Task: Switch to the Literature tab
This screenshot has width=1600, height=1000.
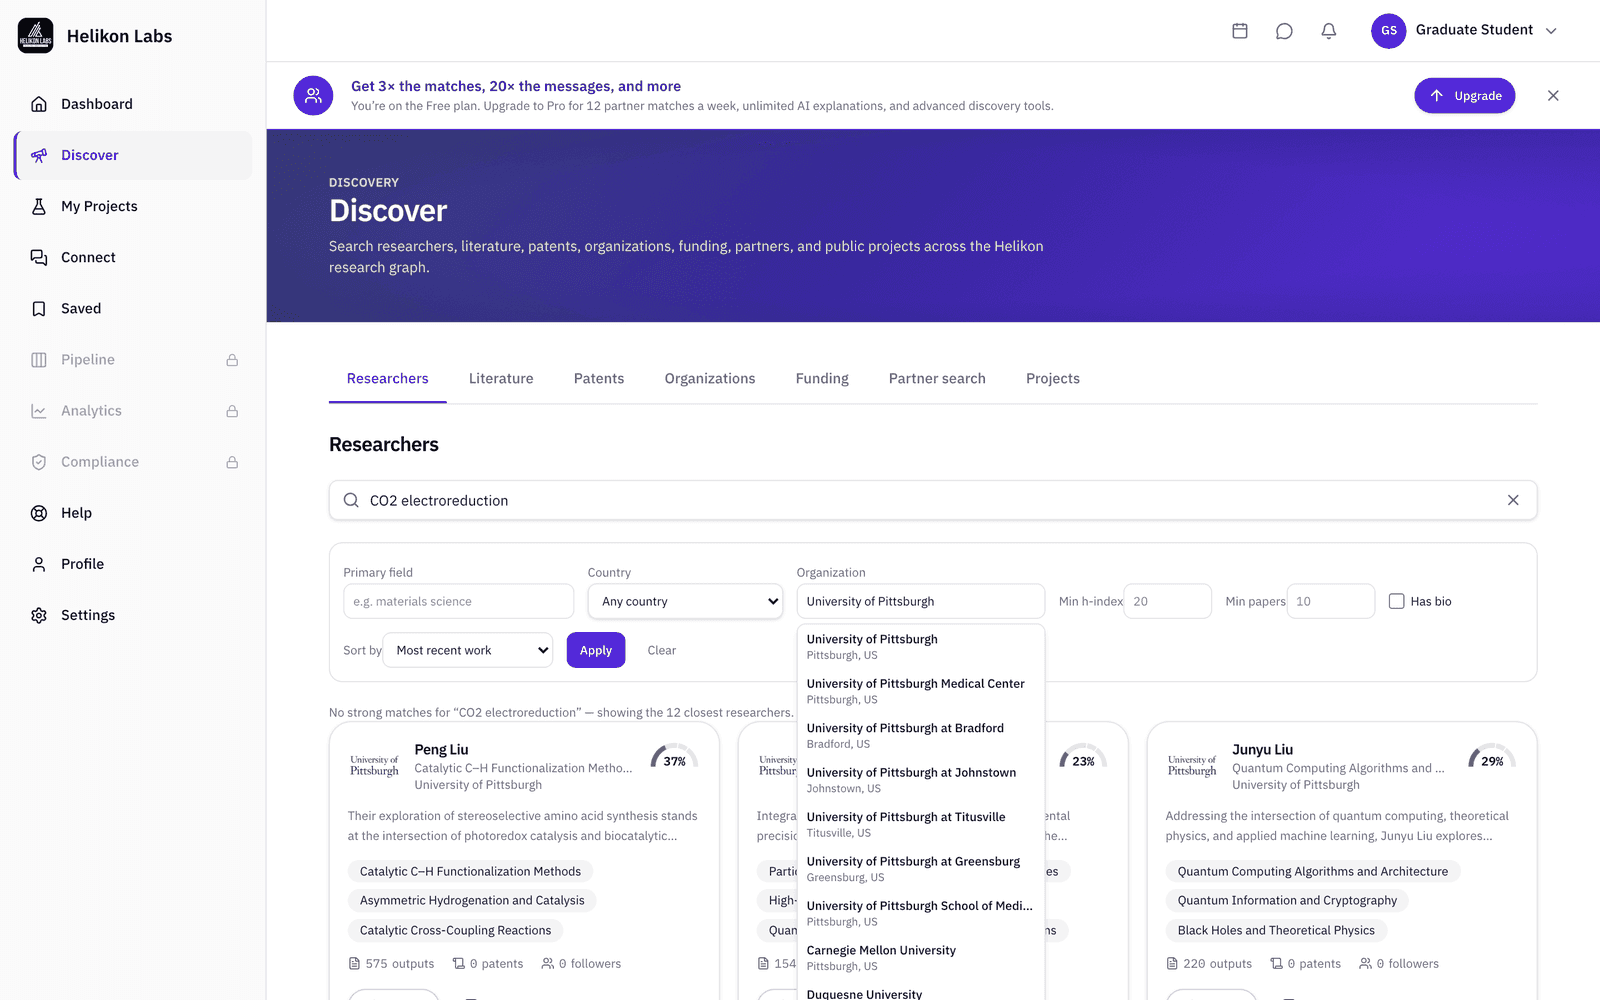Action: [501, 378]
